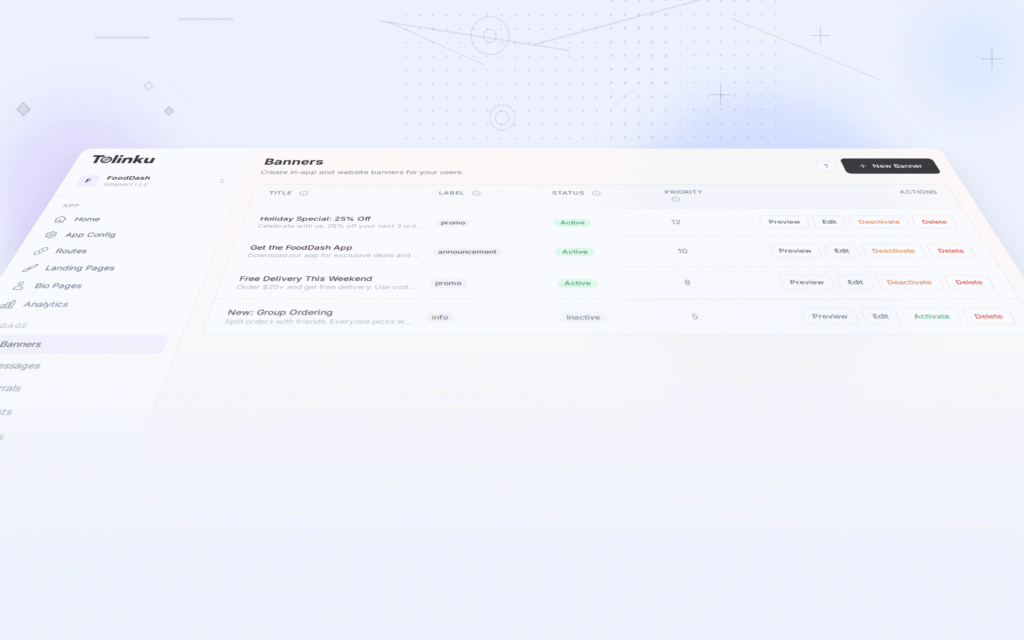The height and width of the screenshot is (640, 1024).
Task: Click promo label in Holiday Special row
Action: (x=453, y=223)
